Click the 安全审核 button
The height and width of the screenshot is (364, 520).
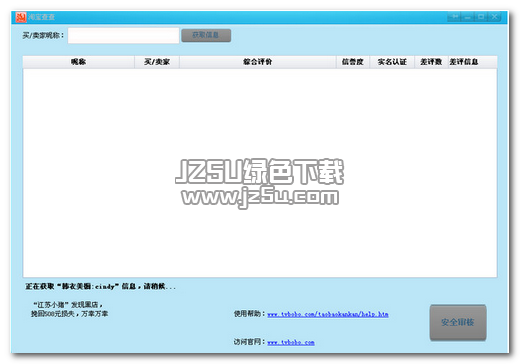pyautogui.click(x=458, y=322)
